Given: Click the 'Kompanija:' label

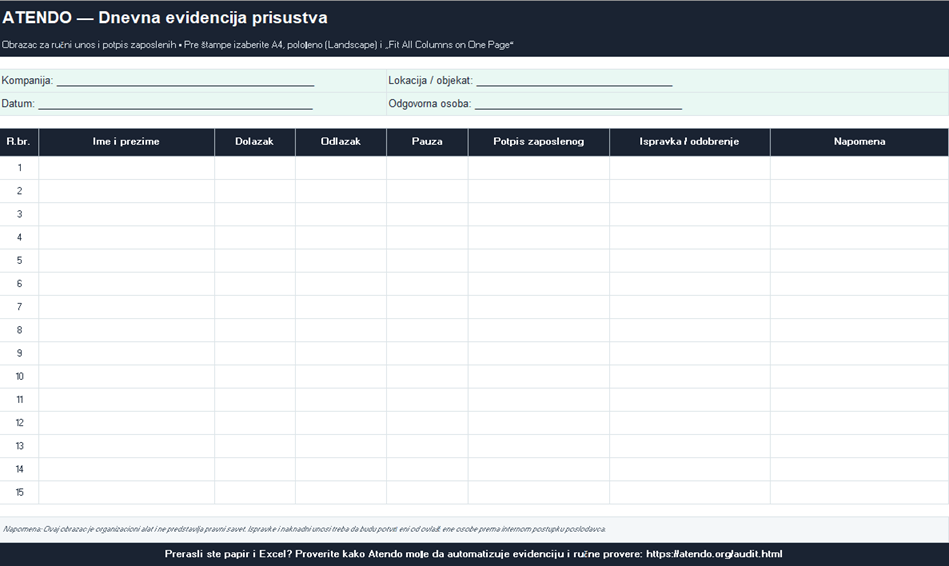Looking at the screenshot, I should tap(27, 81).
